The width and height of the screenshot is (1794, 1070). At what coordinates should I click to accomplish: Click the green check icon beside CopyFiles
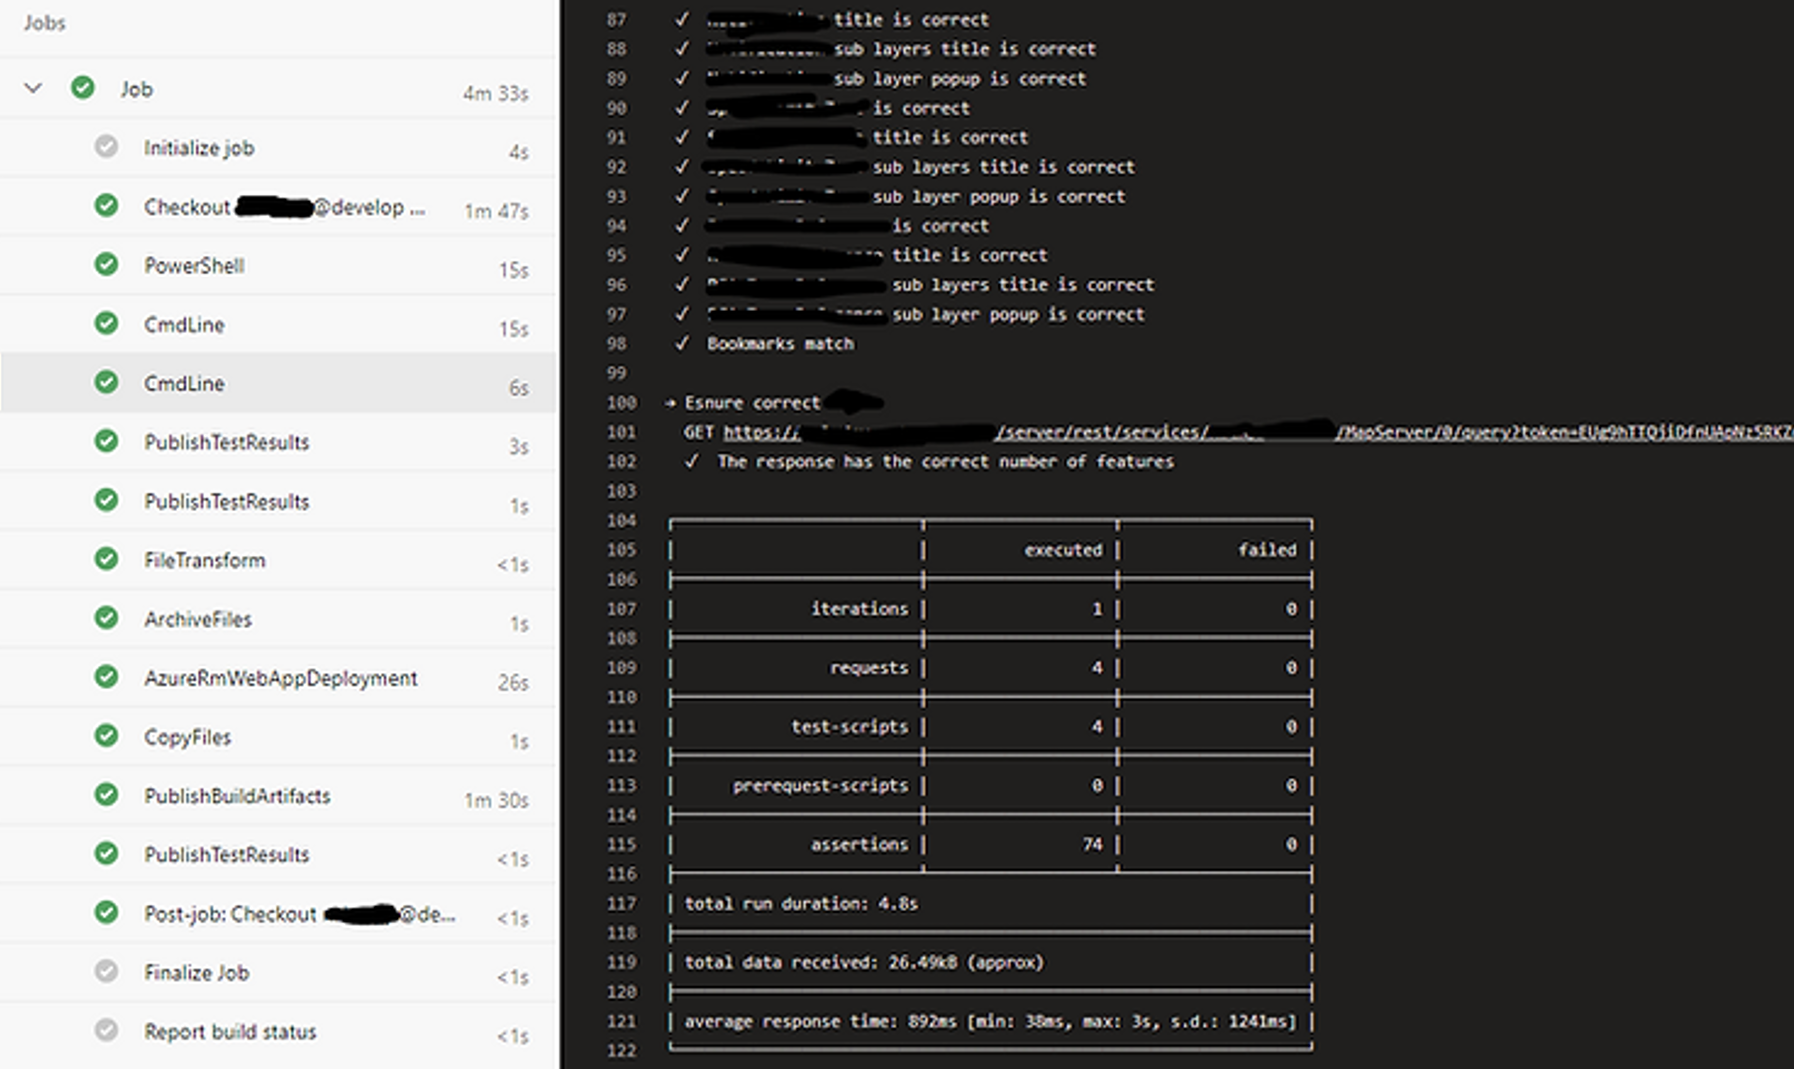point(106,736)
